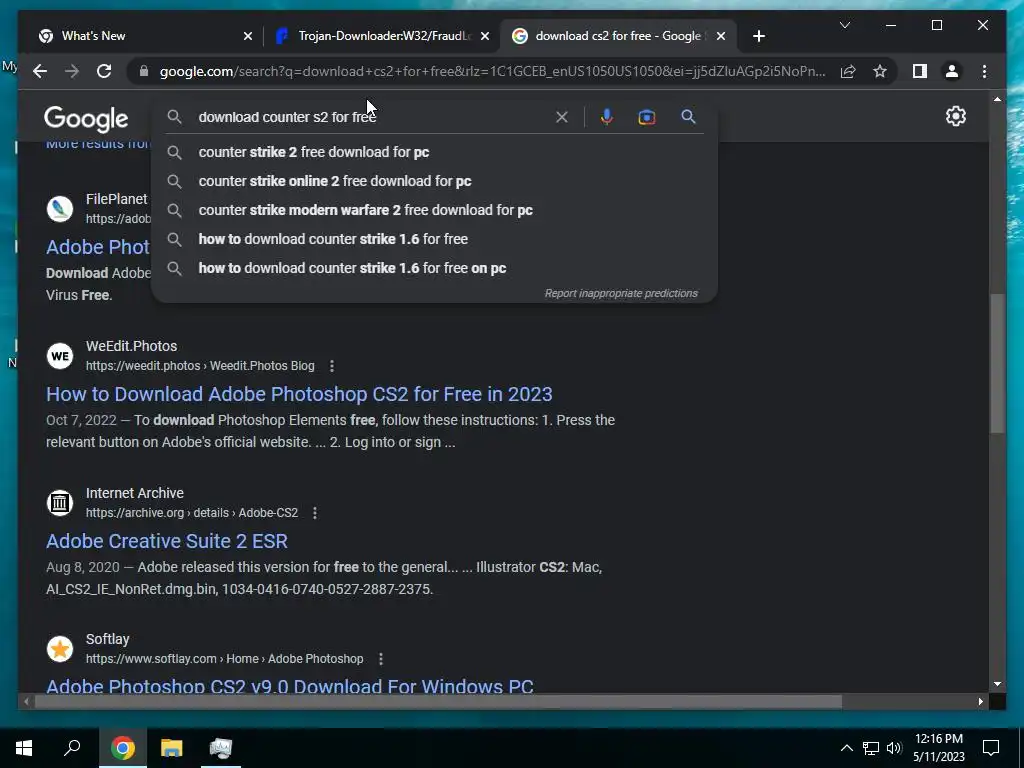Click Chrome icon in the taskbar
This screenshot has height=768, width=1024.
pyautogui.click(x=122, y=748)
